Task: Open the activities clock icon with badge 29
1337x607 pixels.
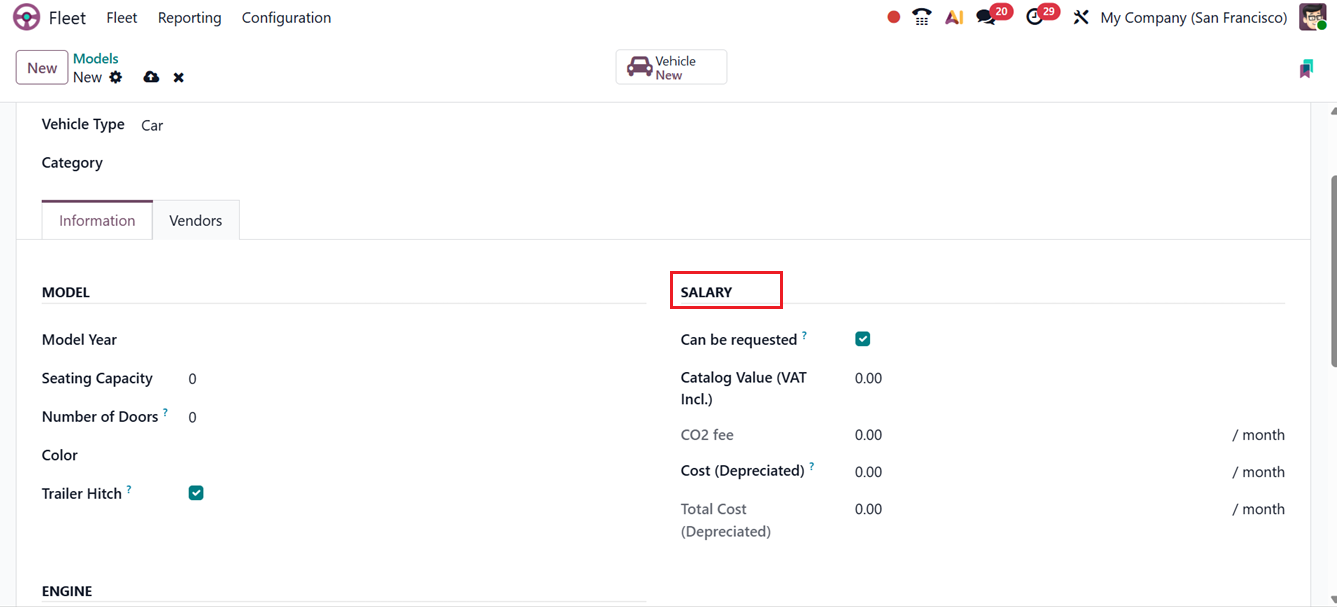Action: click(1034, 17)
